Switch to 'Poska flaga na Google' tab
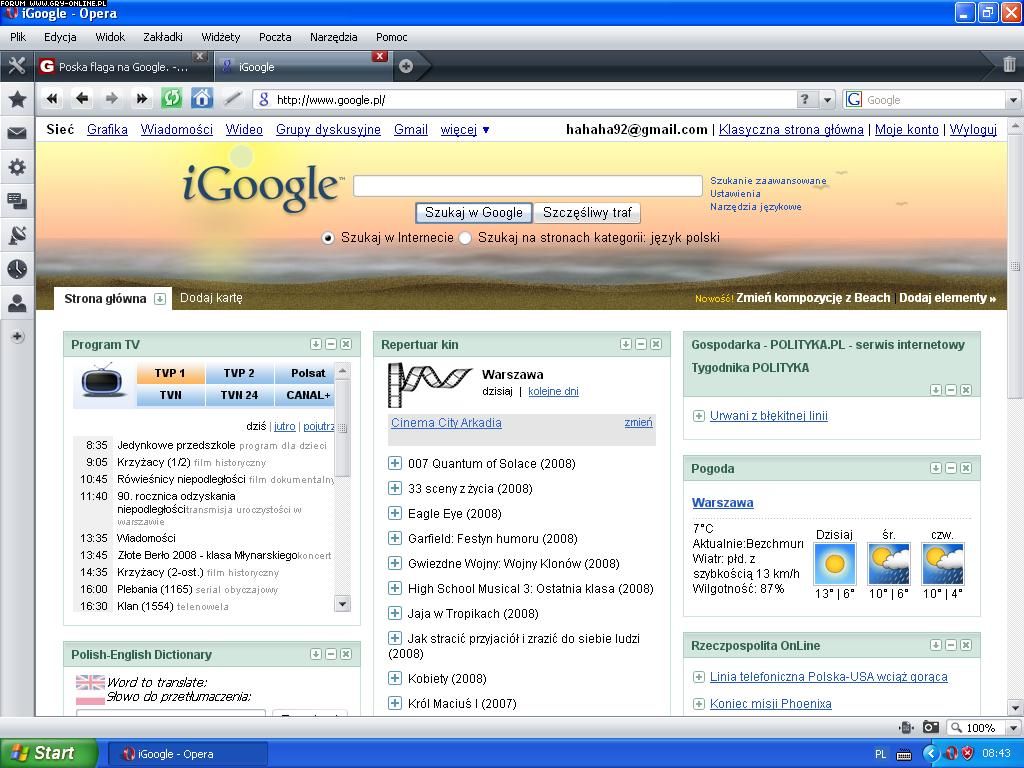Screen dimensions: 1024x768 [x=123, y=67]
